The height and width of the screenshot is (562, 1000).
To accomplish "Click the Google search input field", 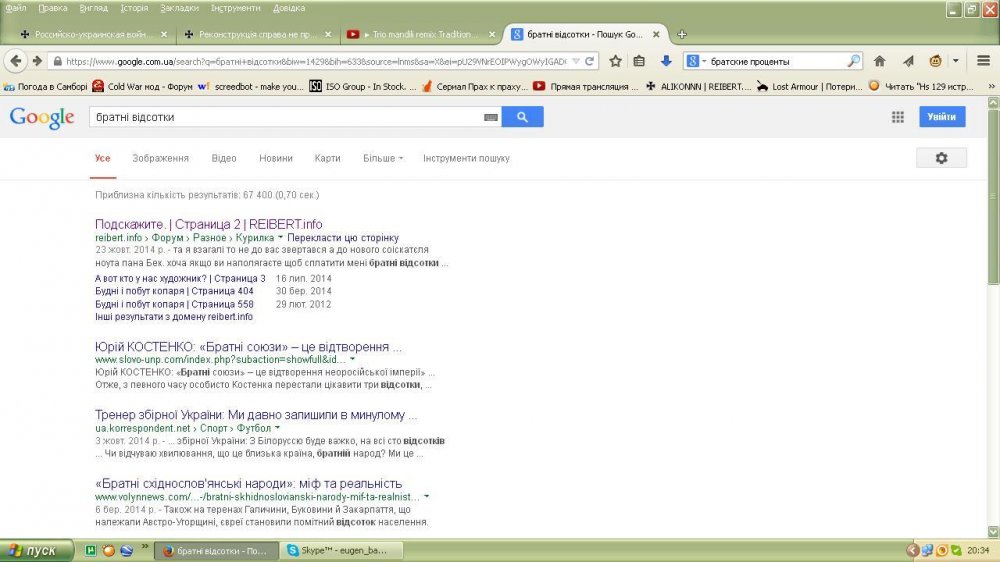I will 285,118.
